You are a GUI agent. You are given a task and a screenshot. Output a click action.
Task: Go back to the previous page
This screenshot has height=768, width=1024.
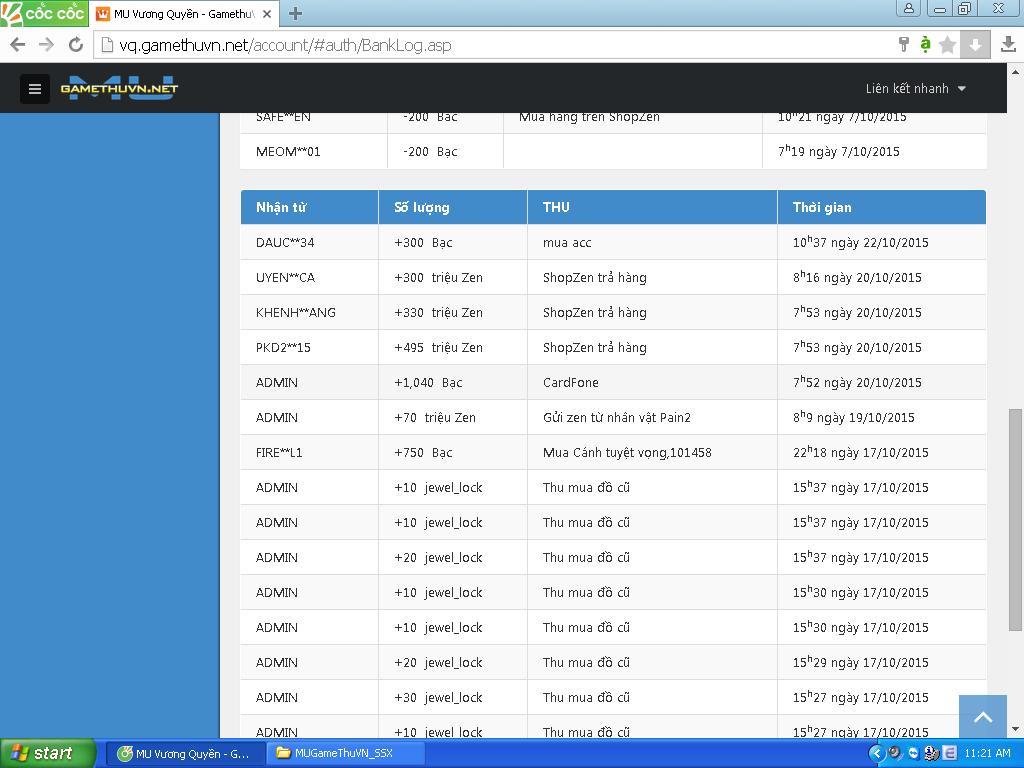pos(18,45)
